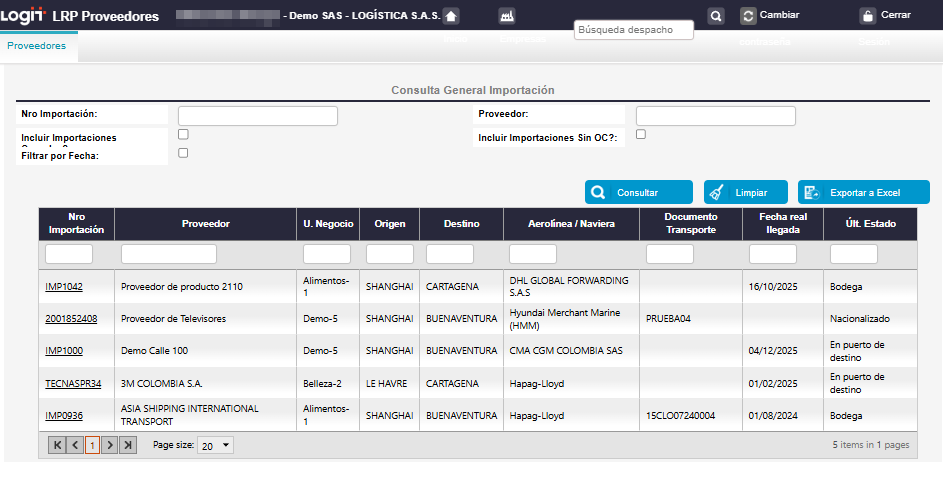Check the Incluir Importaciones Sin OC box
Image resolution: width=943 pixels, height=479 pixels.
click(641, 134)
